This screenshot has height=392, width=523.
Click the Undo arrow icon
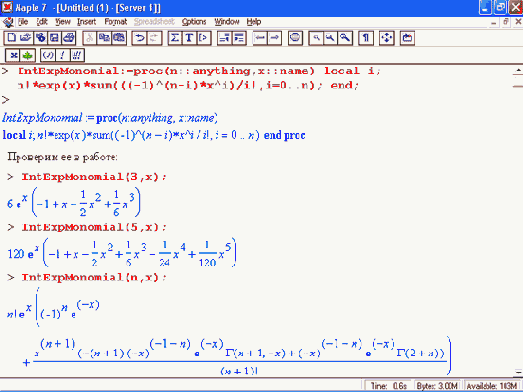tap(140, 38)
